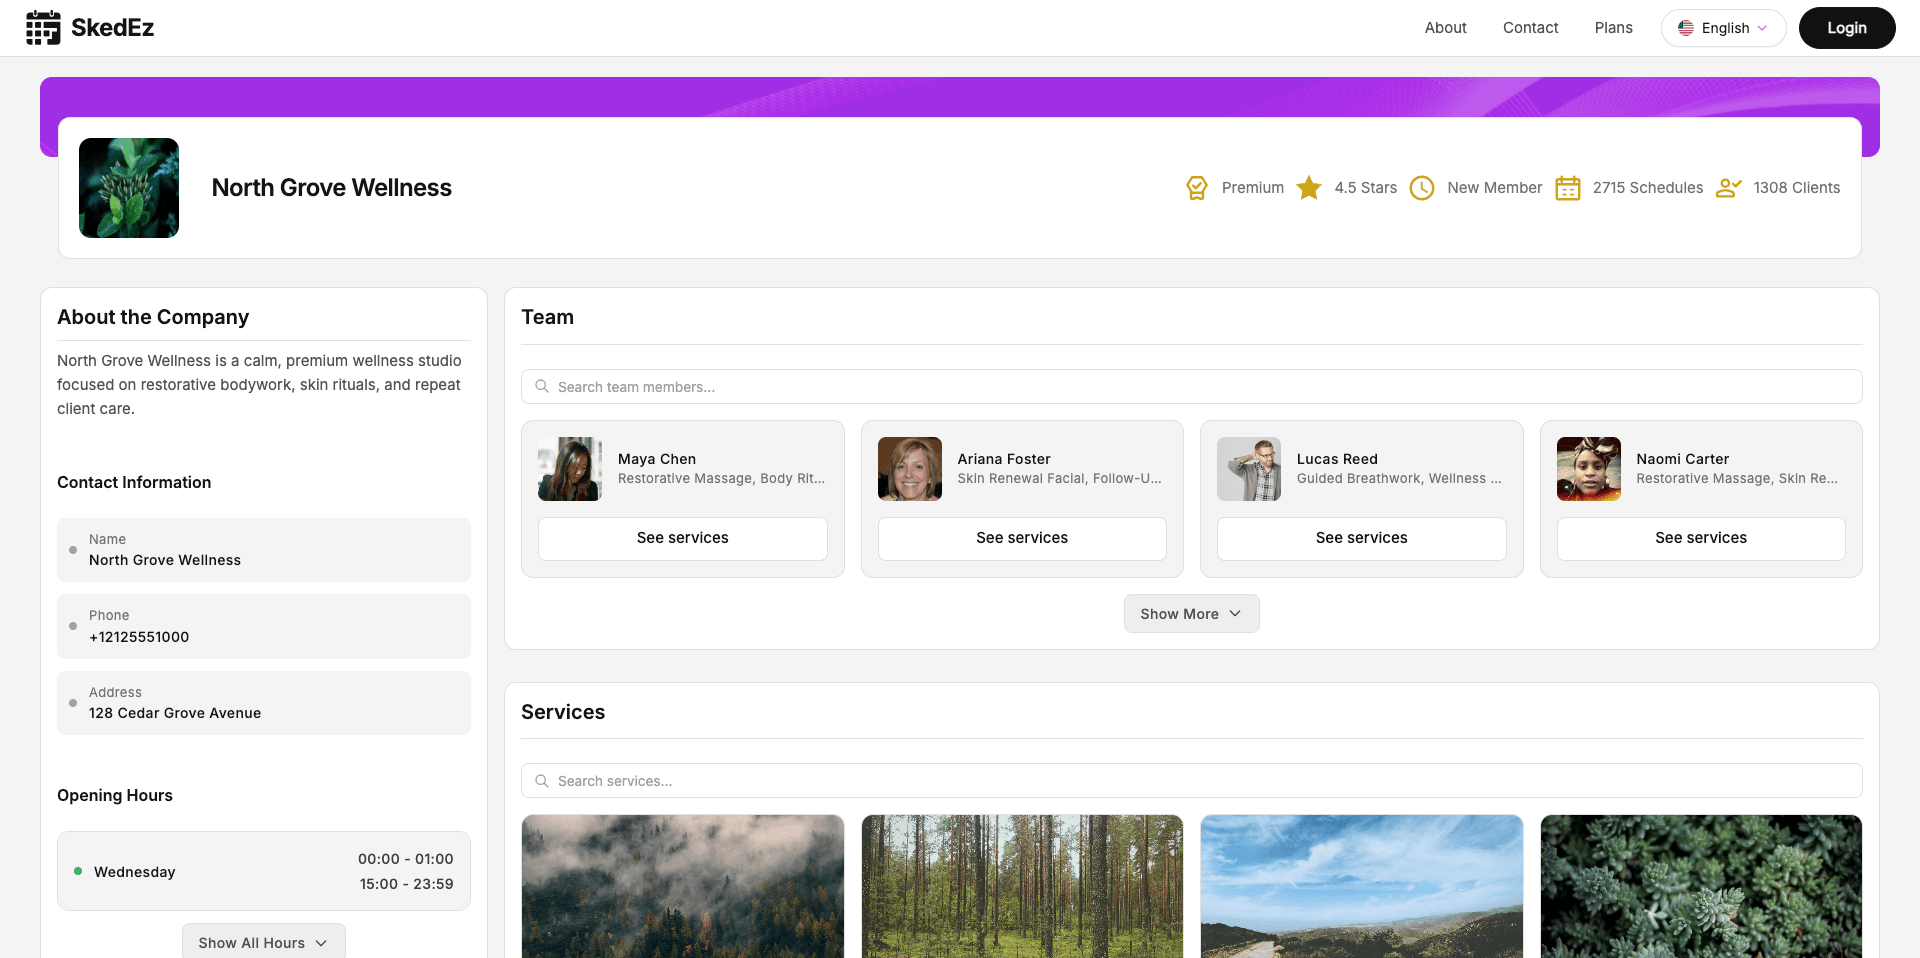Open the English language dropdown
The height and width of the screenshot is (958, 1920).
pyautogui.click(x=1723, y=28)
